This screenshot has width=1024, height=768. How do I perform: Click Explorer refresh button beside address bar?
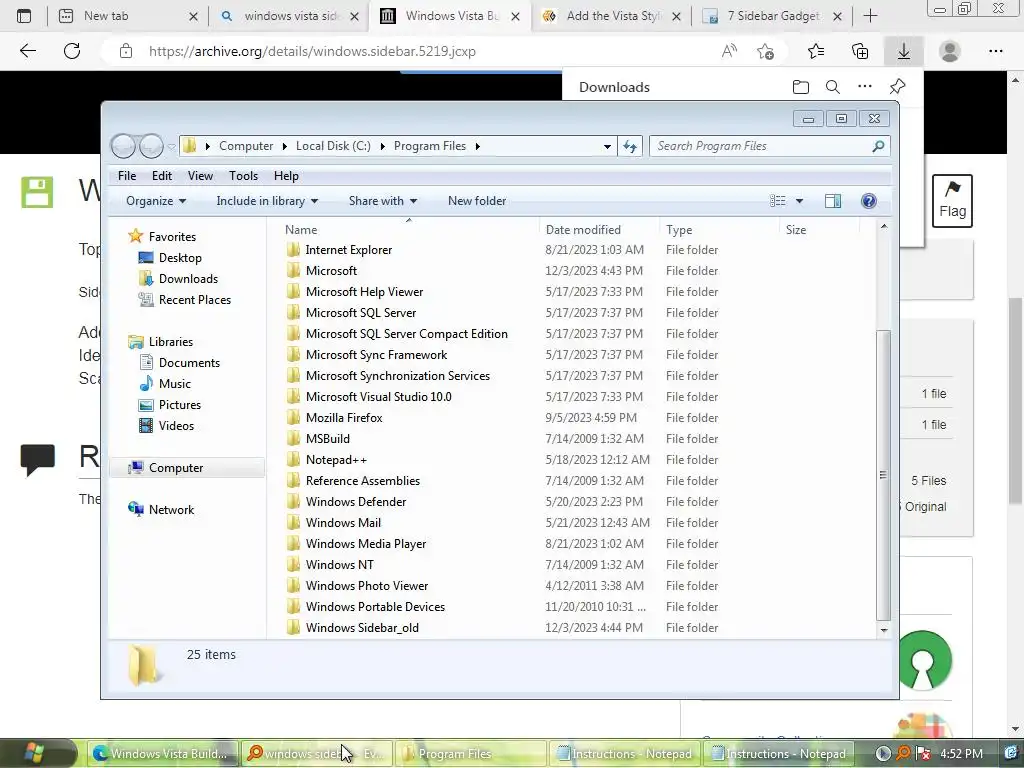pyautogui.click(x=630, y=146)
